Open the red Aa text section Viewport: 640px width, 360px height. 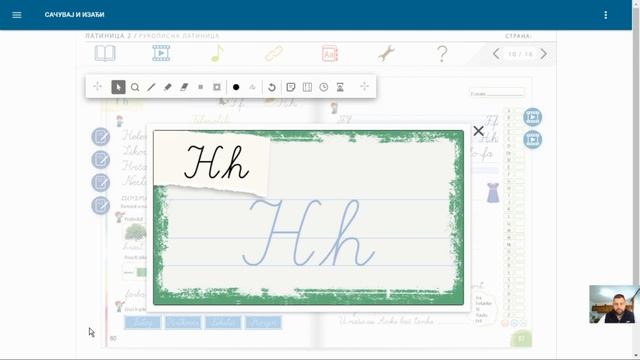(x=330, y=53)
